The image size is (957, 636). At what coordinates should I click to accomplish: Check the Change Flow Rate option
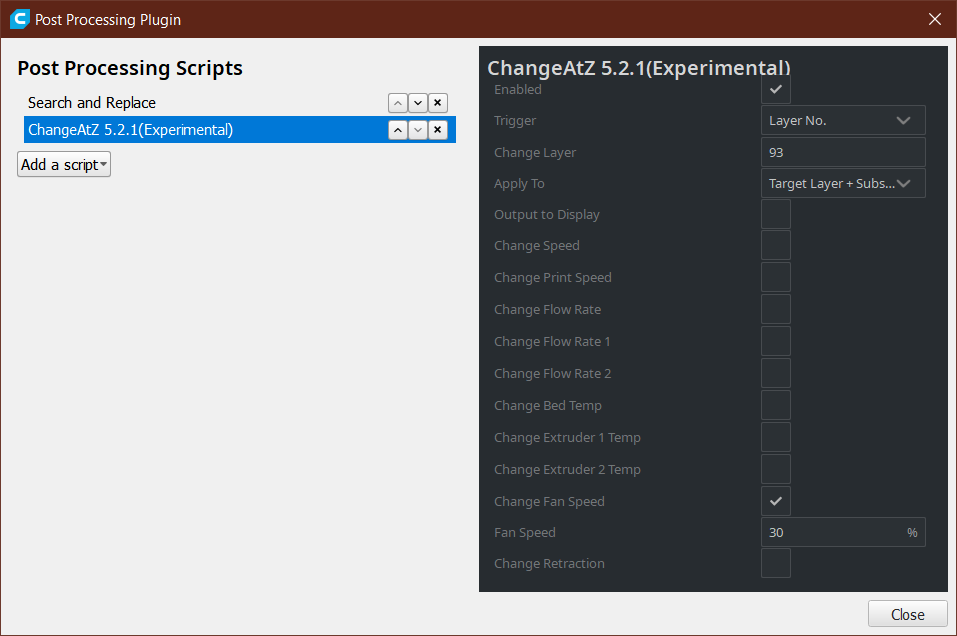[x=776, y=309]
